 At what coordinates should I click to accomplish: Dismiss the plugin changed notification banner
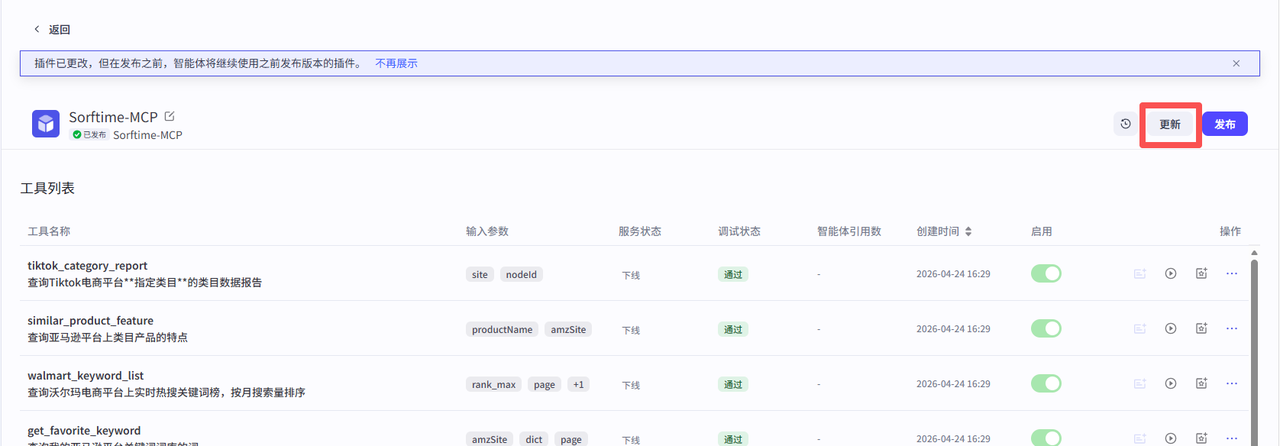(x=1236, y=63)
